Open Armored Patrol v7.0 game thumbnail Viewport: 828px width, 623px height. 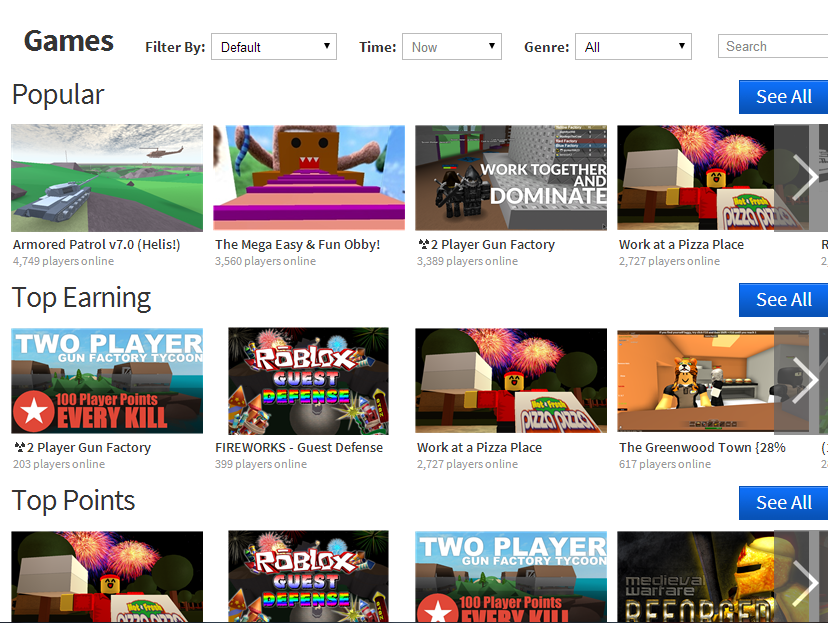click(107, 178)
